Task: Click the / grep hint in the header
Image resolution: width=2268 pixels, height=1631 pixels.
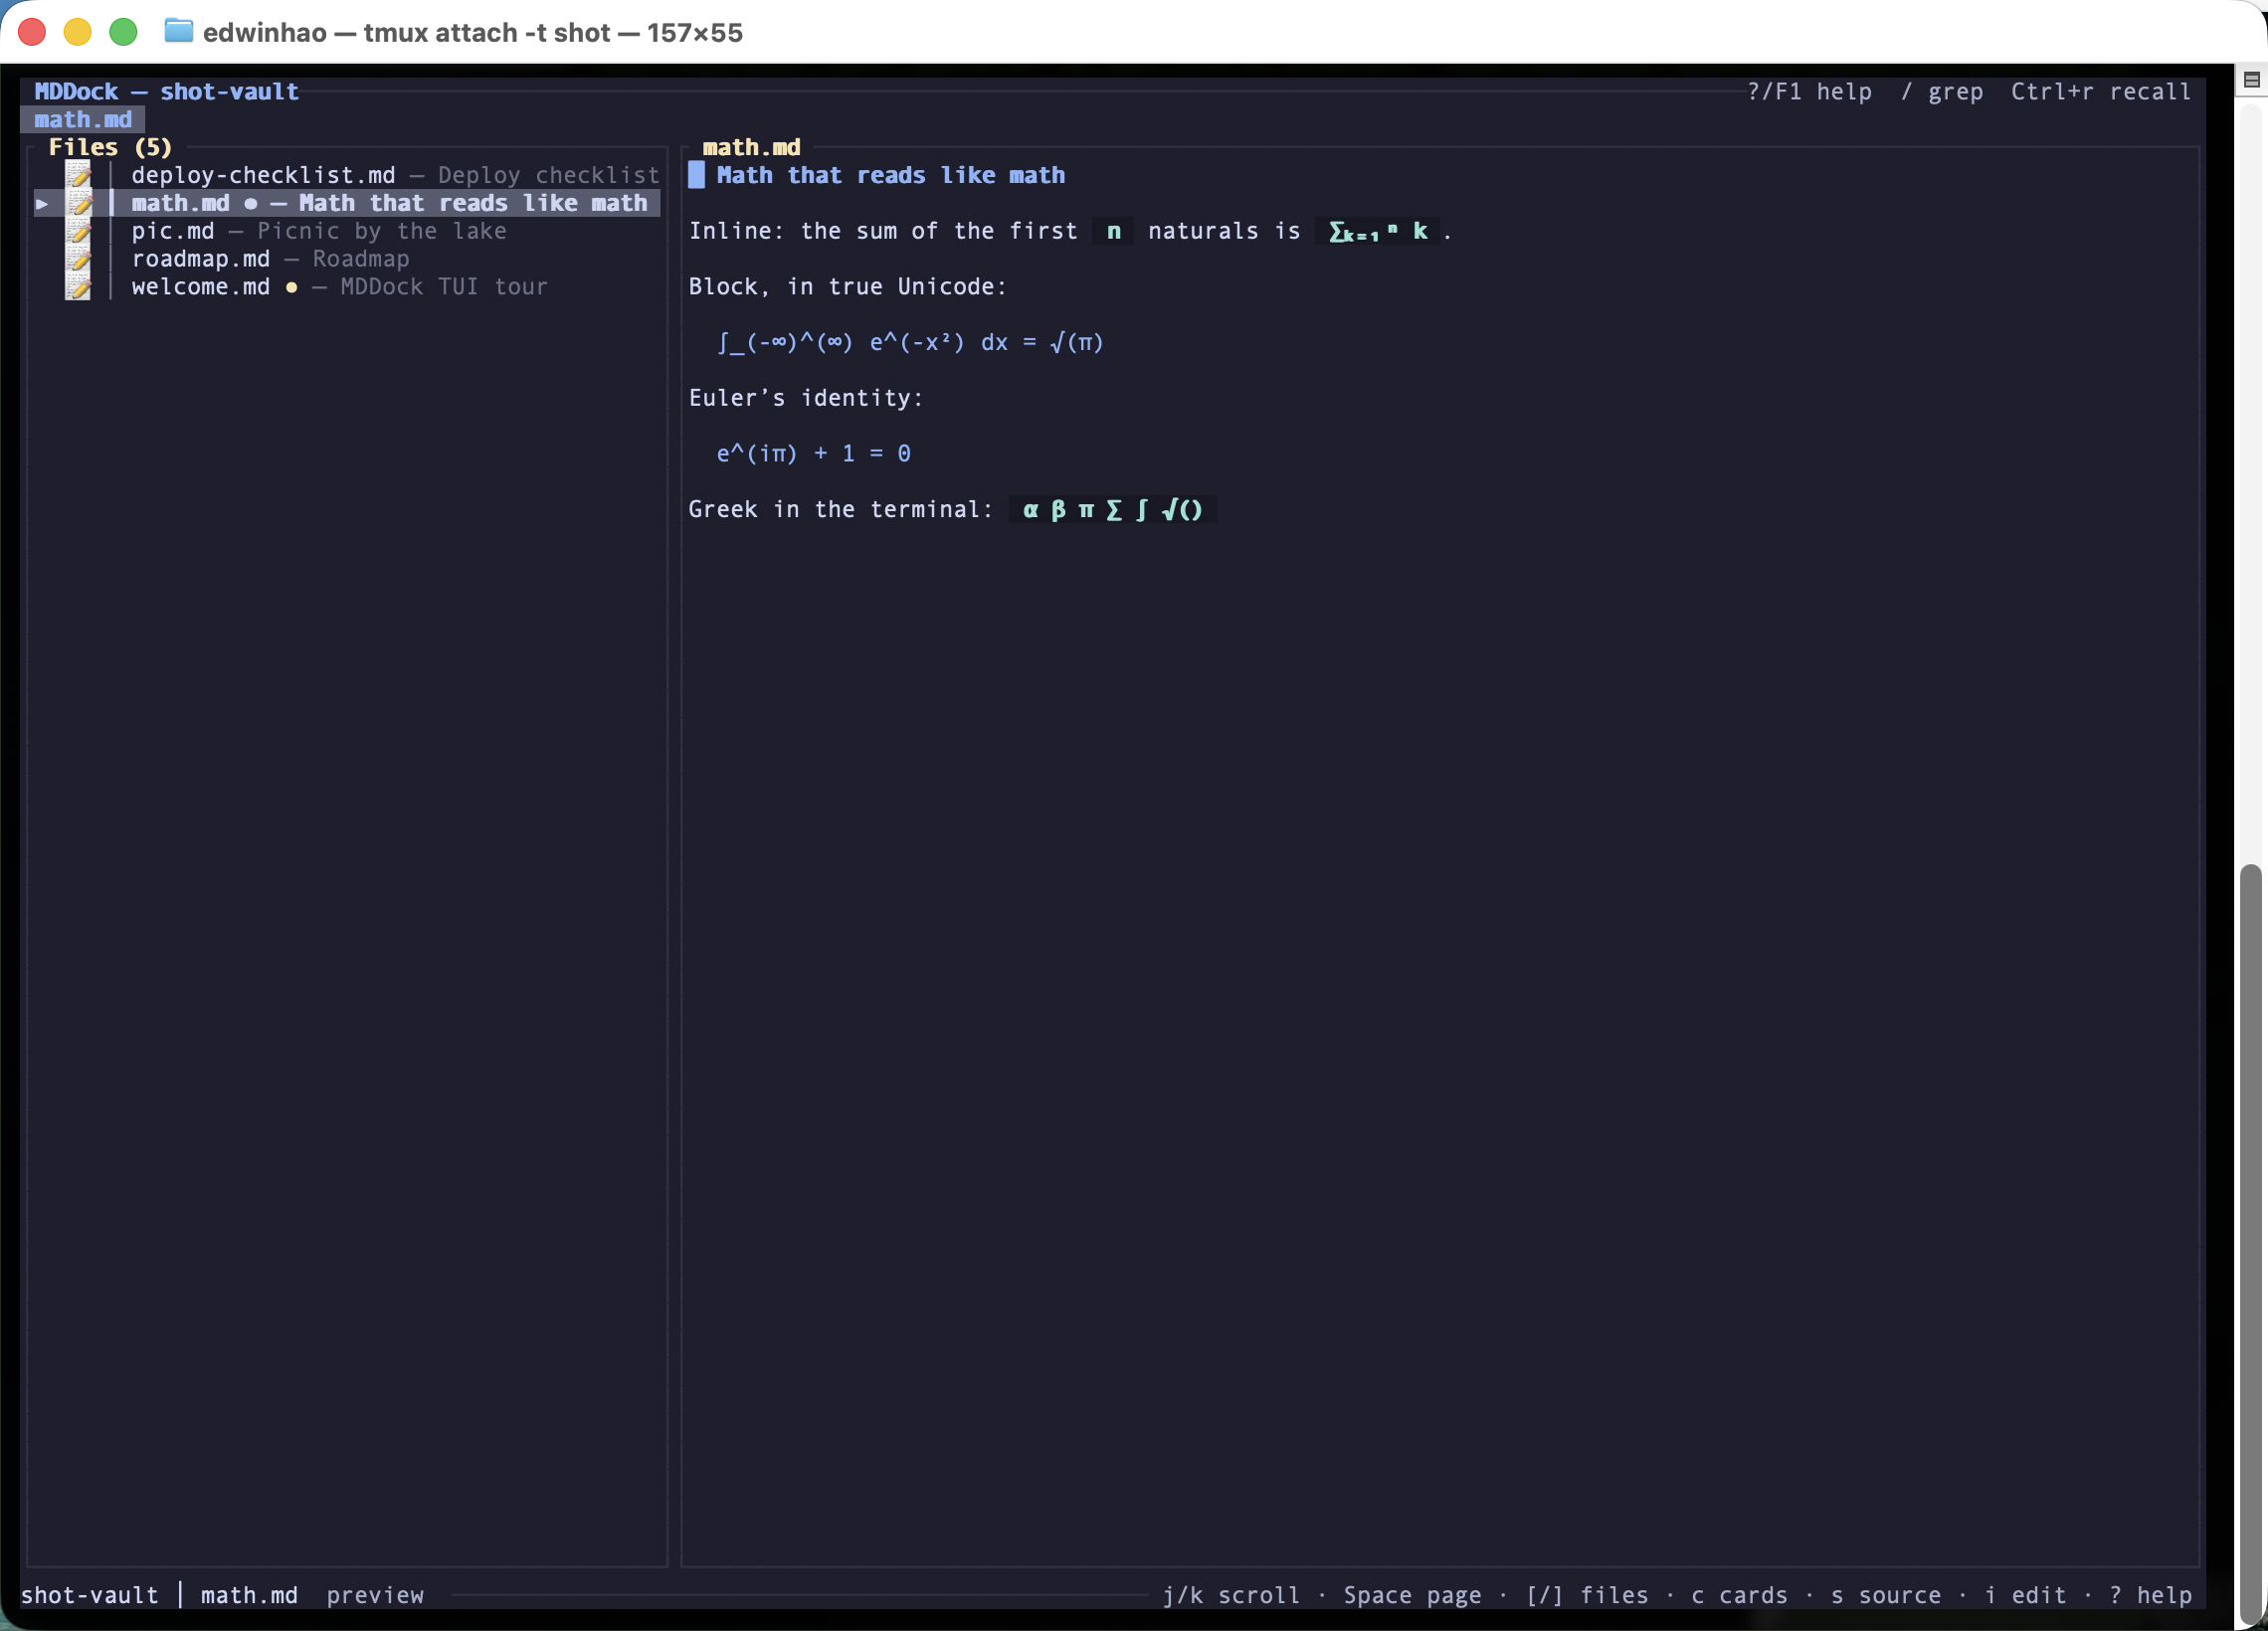Action: click(x=1941, y=92)
